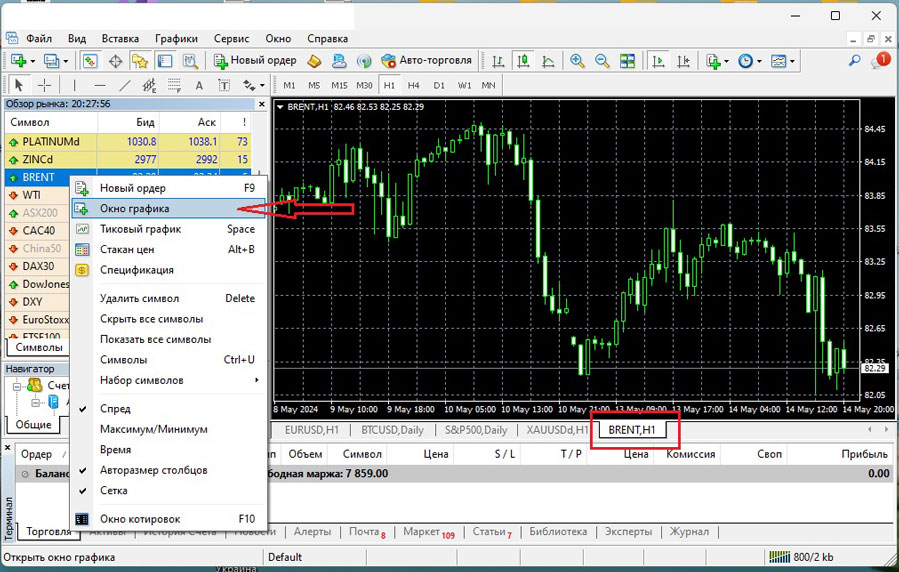Switch timeframe to H4
The width and height of the screenshot is (899, 572).
pos(413,85)
